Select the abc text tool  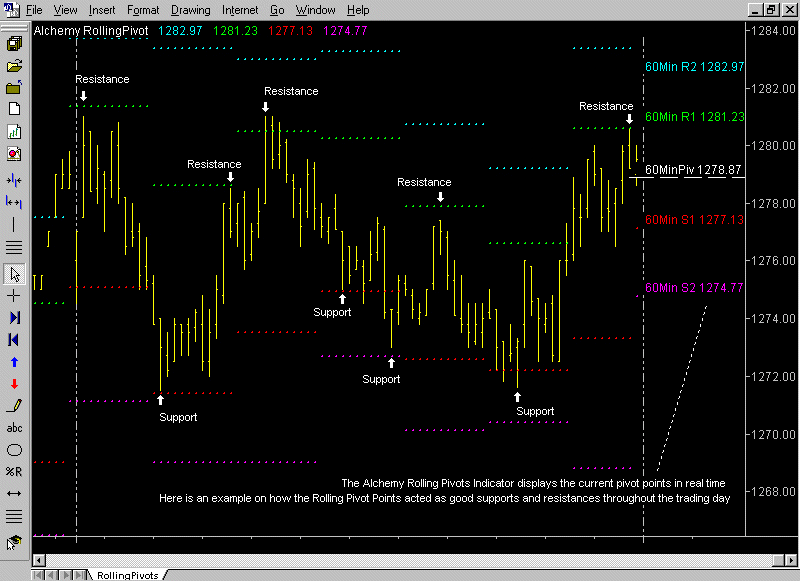tap(14, 428)
